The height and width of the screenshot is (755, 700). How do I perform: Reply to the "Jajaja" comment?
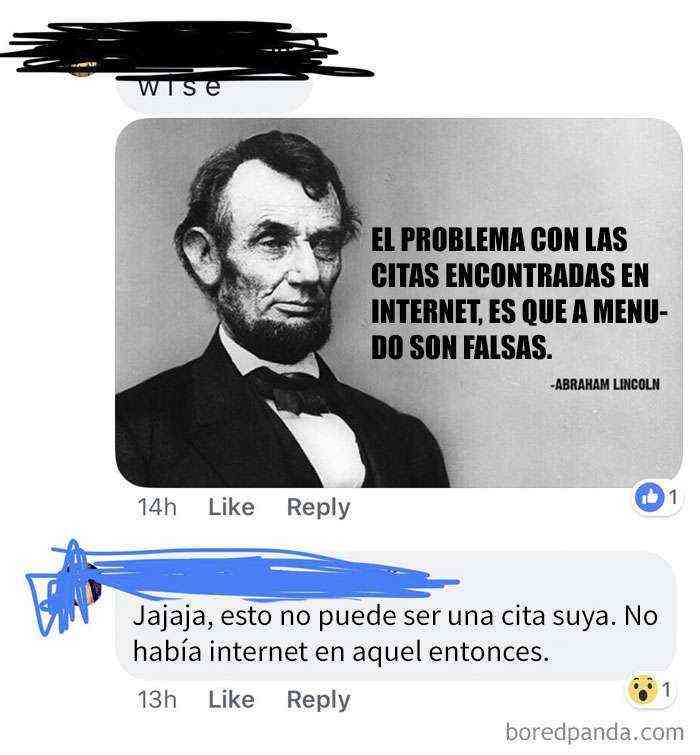pos(318,701)
